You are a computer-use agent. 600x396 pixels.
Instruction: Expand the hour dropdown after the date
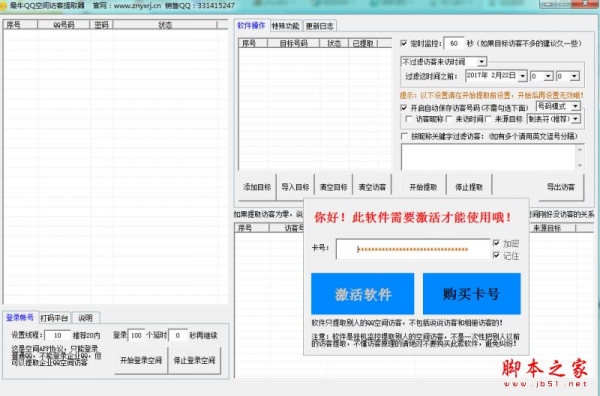point(548,76)
